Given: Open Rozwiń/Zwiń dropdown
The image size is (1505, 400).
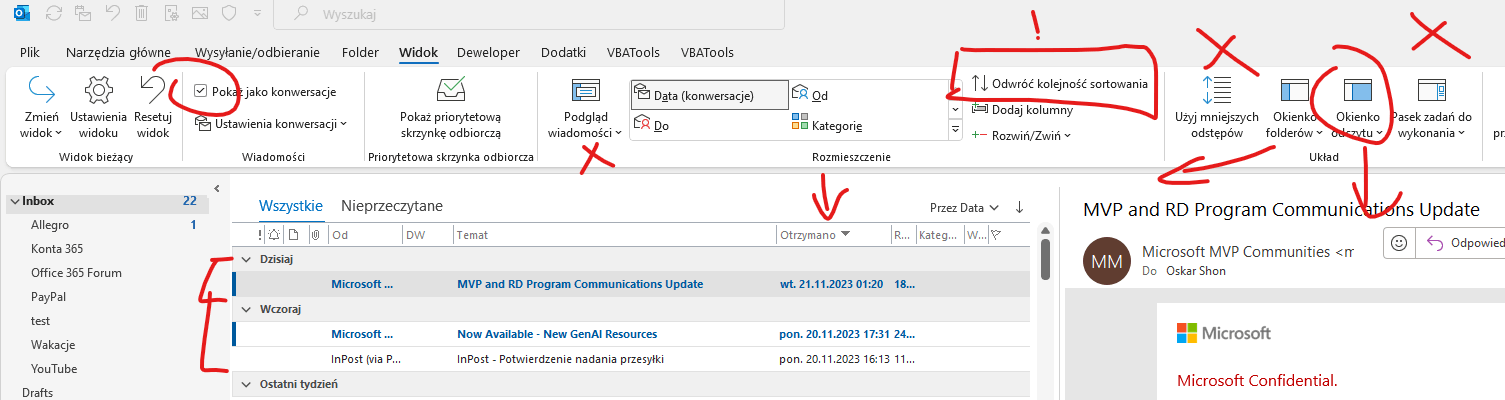Looking at the screenshot, I should coord(1022,135).
